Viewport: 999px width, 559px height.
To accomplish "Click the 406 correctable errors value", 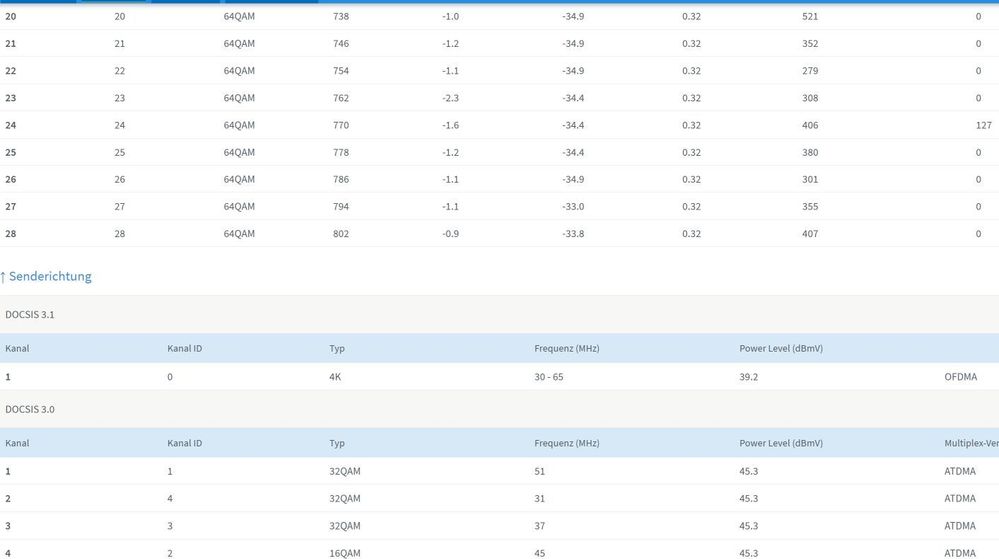I will coord(810,125).
